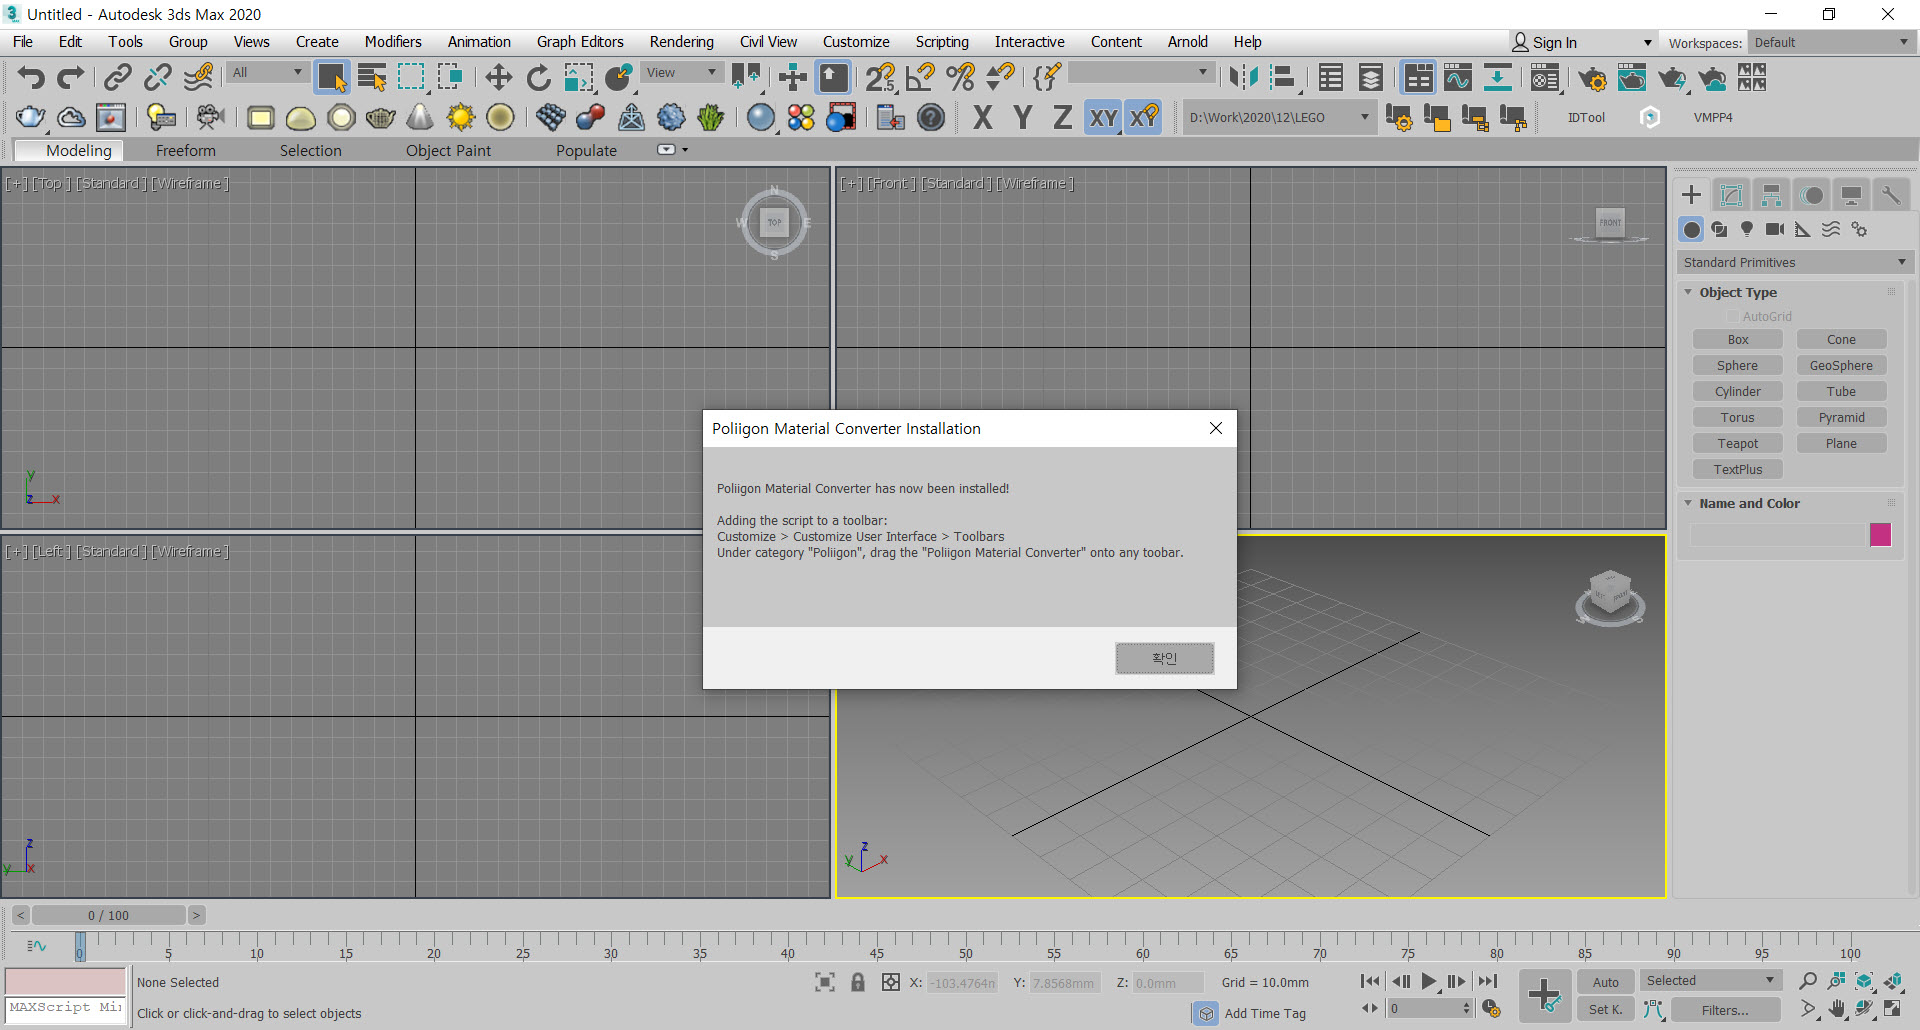
Task: Open the Motion panel icon
Action: 1812,195
